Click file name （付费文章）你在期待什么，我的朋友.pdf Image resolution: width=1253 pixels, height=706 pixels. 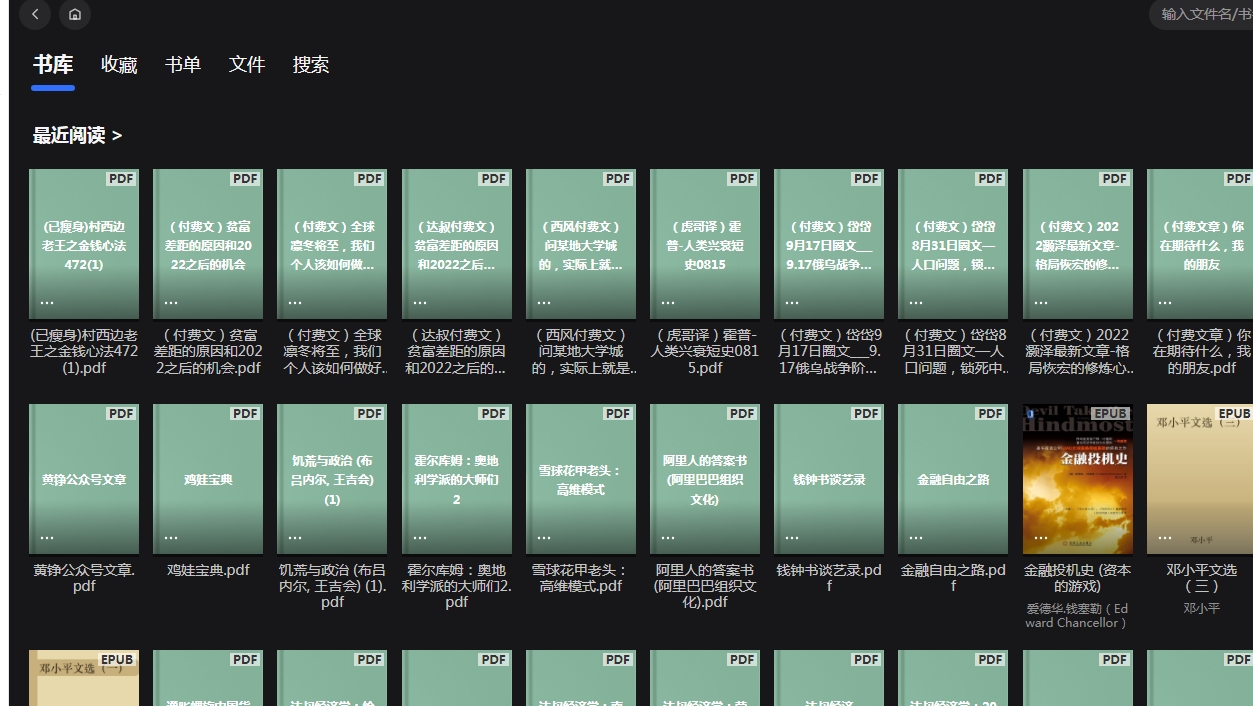pyautogui.click(x=1202, y=351)
